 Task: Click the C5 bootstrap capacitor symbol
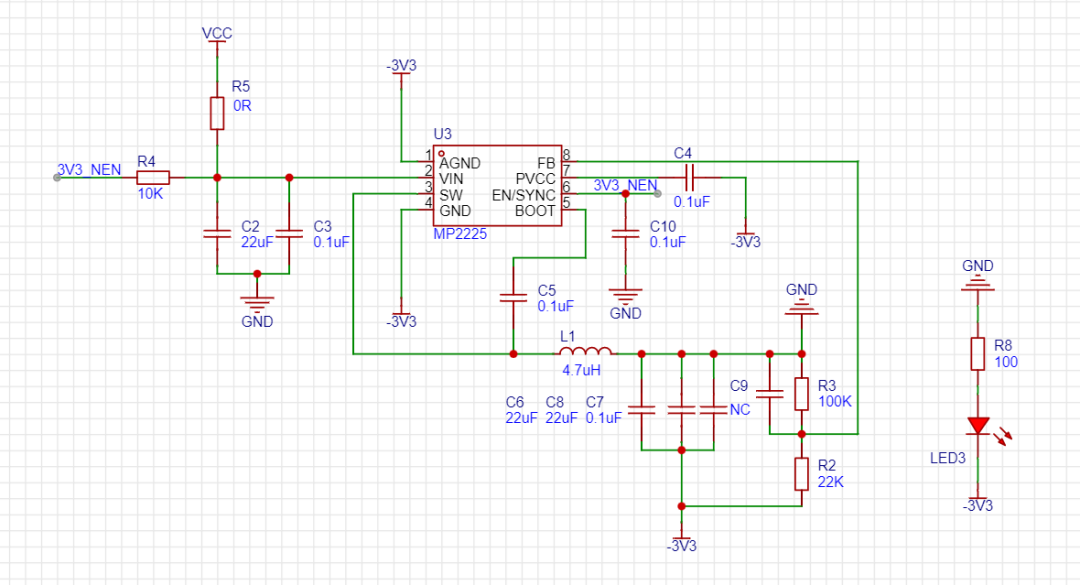point(513,297)
